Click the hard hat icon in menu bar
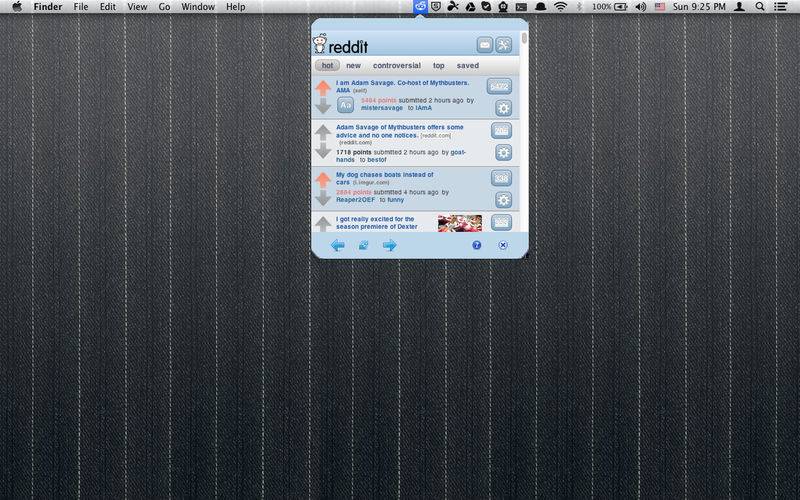Screen dimensions: 800x500 tap(540, 7)
